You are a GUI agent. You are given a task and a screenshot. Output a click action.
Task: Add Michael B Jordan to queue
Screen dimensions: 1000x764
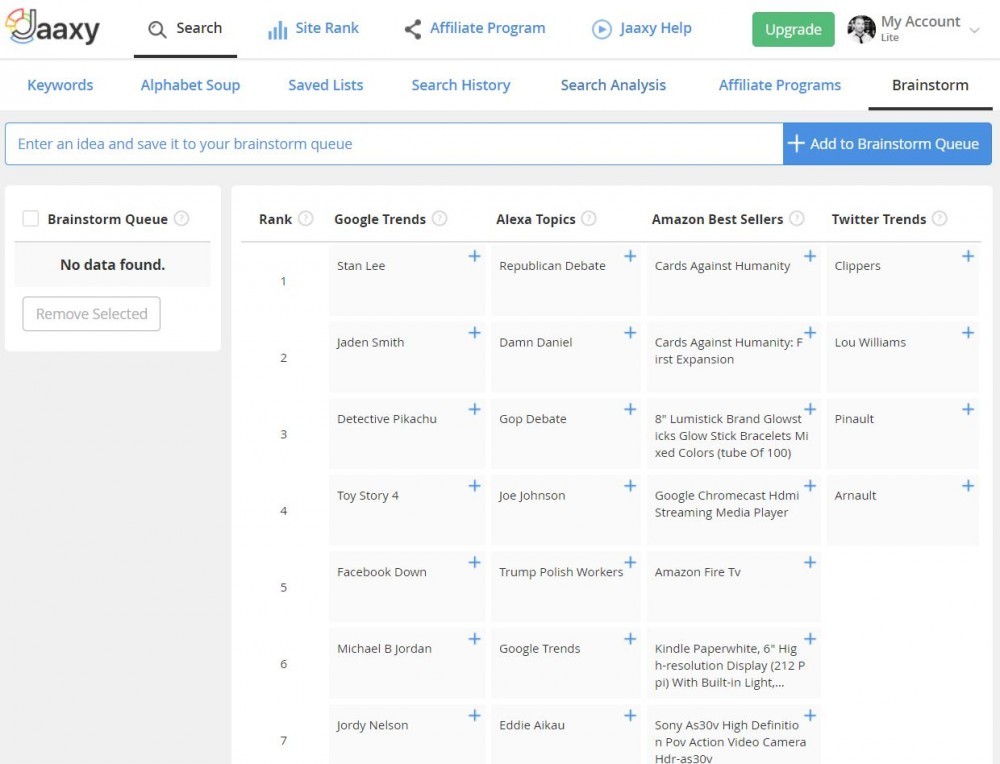coord(474,639)
